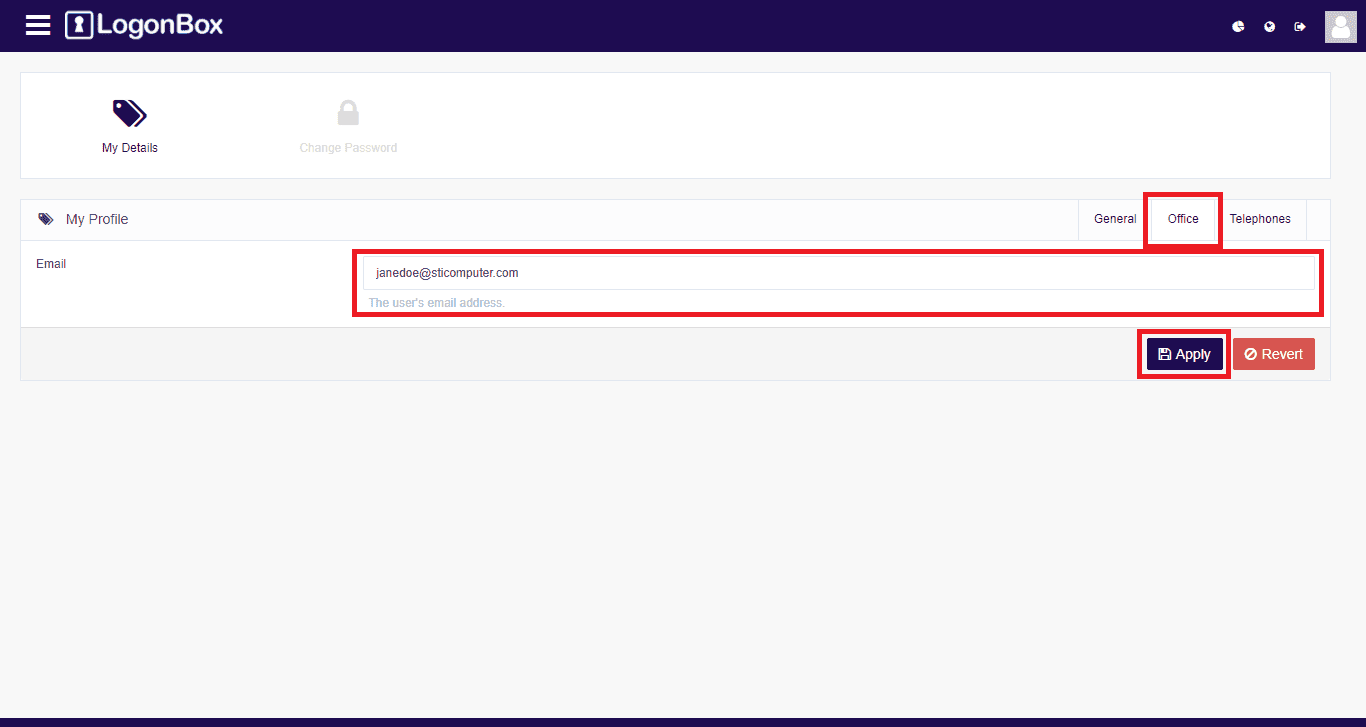Open the Change Password label link
The image size is (1366, 727).
pos(348,148)
